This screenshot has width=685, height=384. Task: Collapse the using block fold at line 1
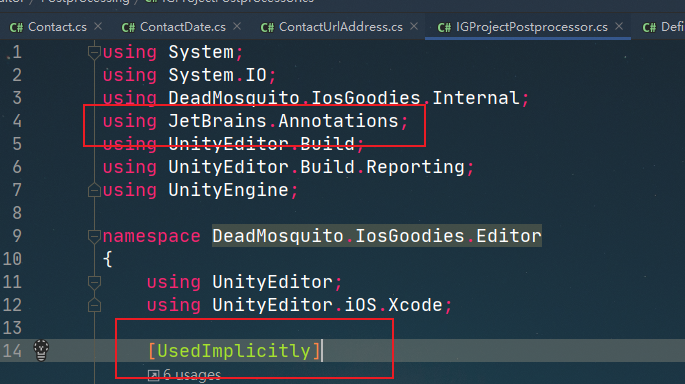click(x=94, y=52)
